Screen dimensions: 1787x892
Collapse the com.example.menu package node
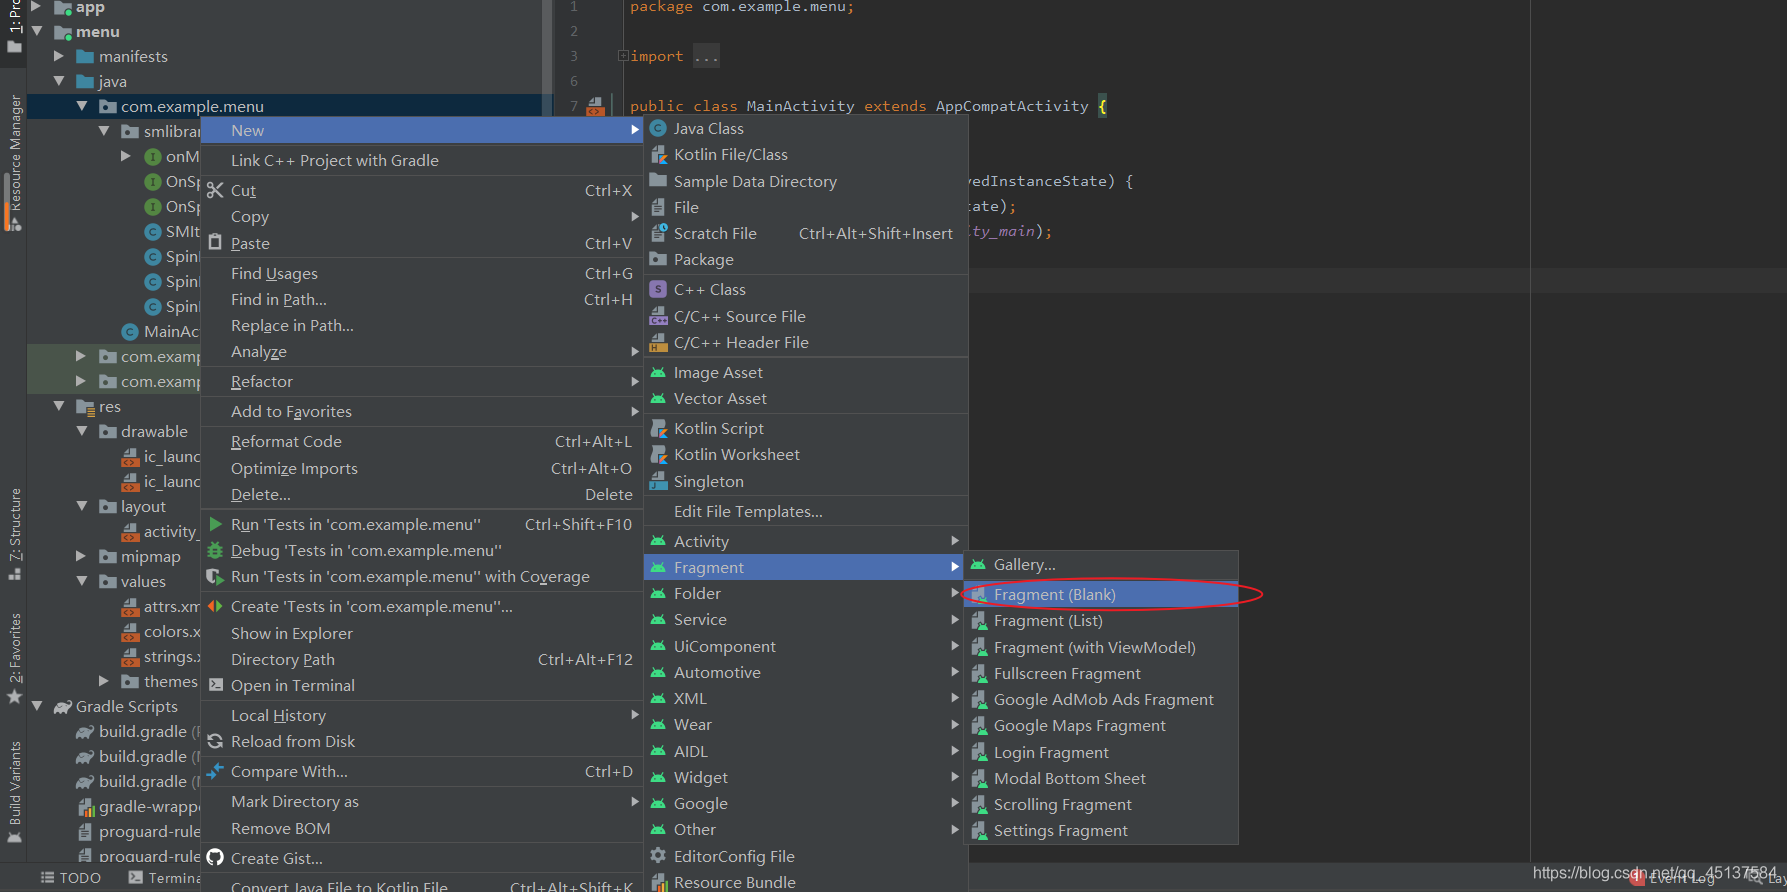pyautogui.click(x=82, y=106)
